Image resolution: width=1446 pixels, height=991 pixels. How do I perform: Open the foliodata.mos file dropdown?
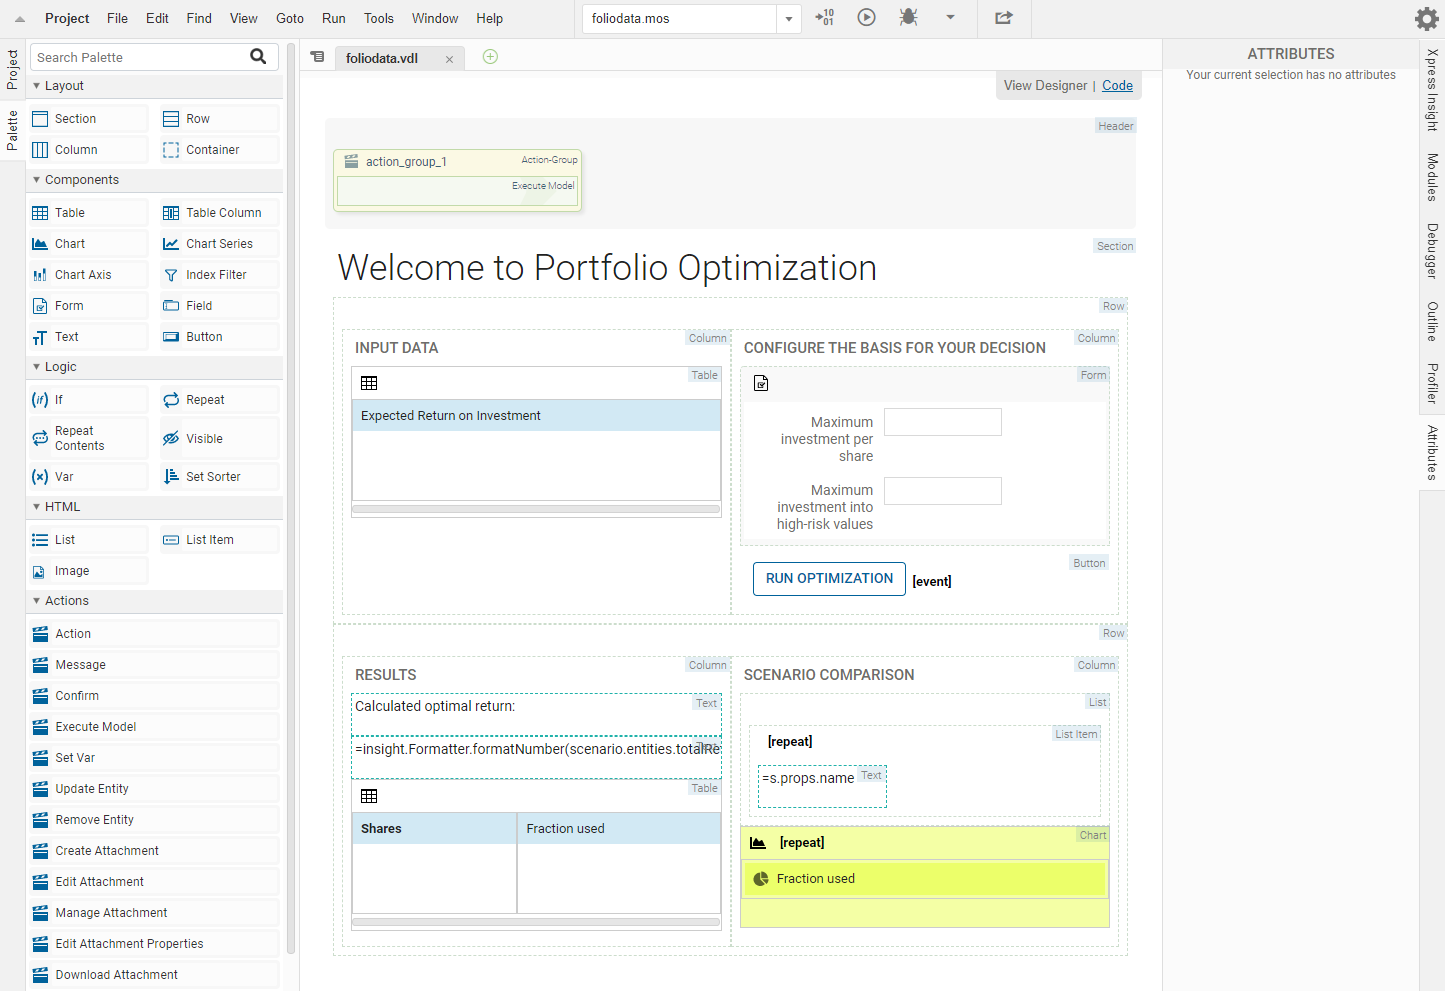[789, 19]
